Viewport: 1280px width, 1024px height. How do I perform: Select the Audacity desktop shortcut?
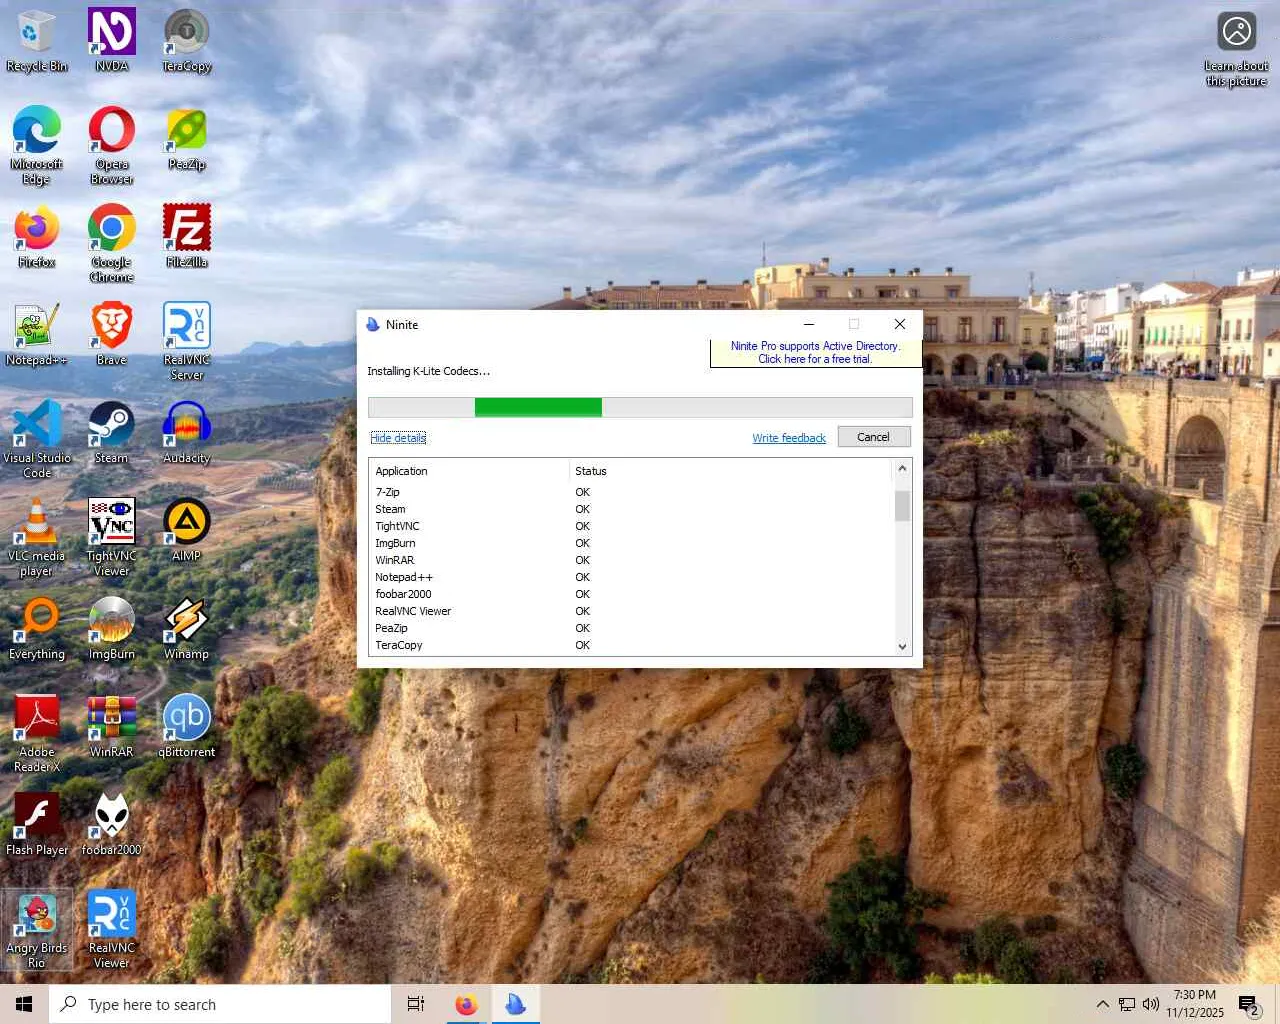[x=187, y=433]
